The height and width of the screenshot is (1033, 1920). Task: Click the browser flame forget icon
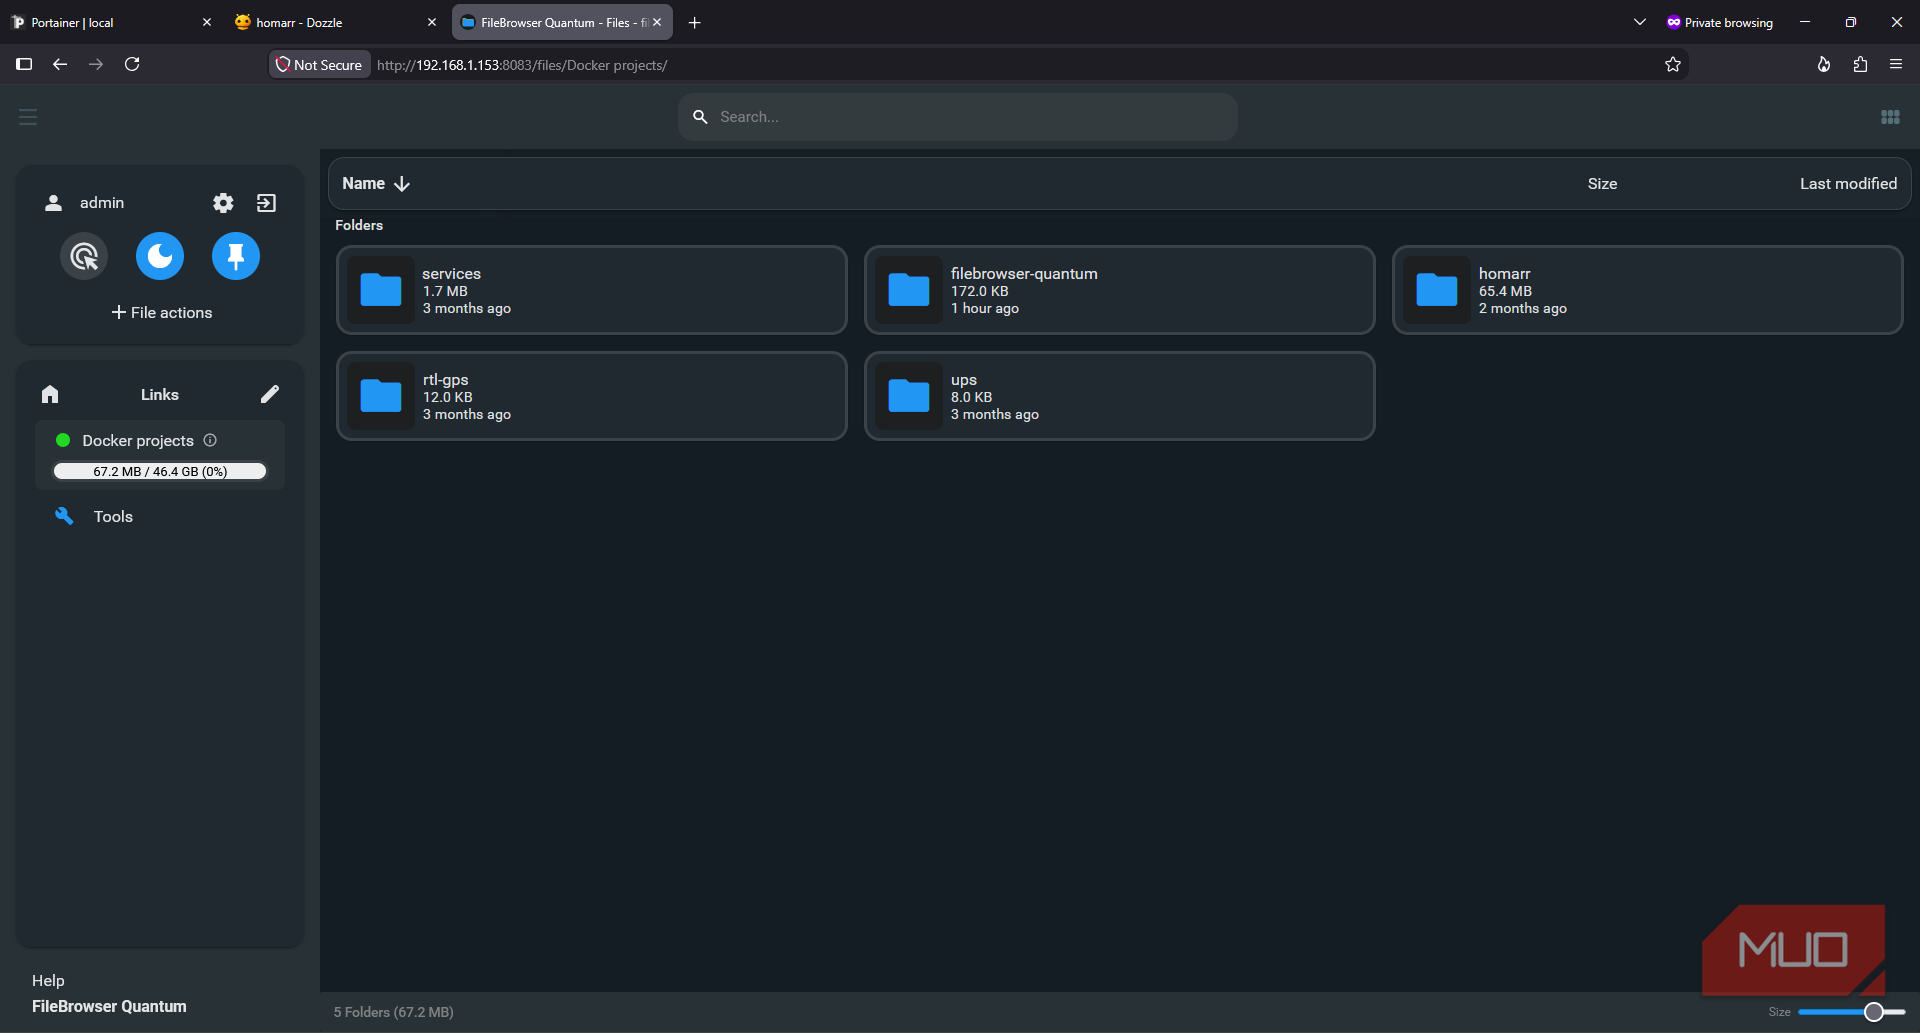click(1824, 64)
